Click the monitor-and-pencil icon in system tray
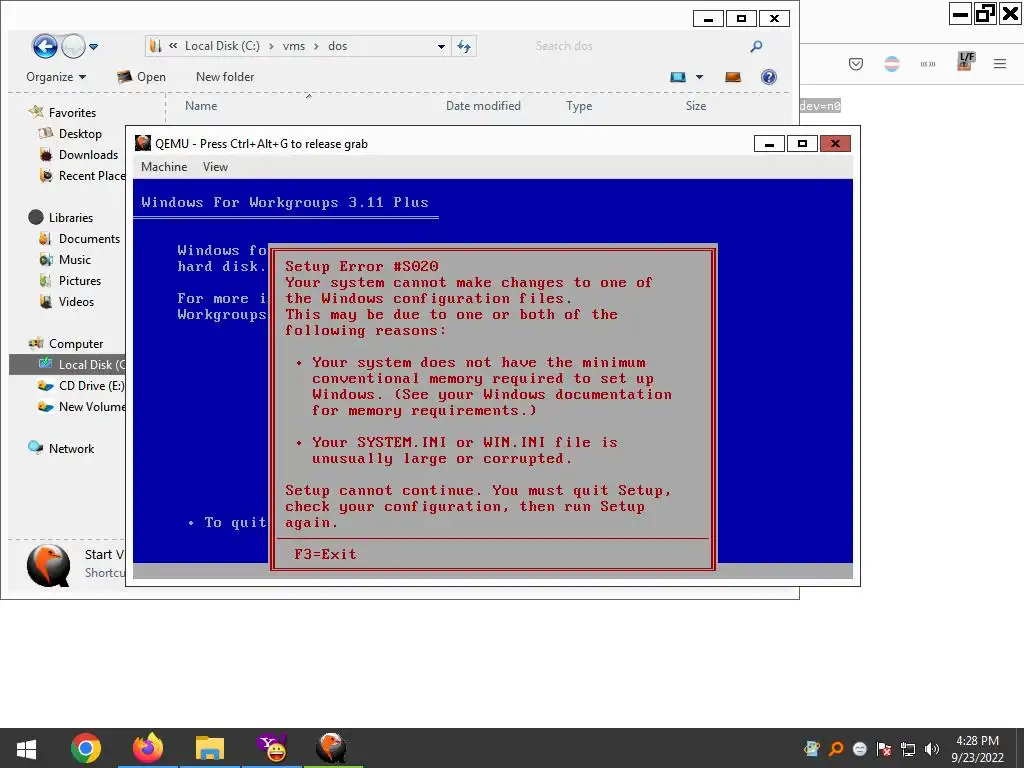 click(x=812, y=749)
